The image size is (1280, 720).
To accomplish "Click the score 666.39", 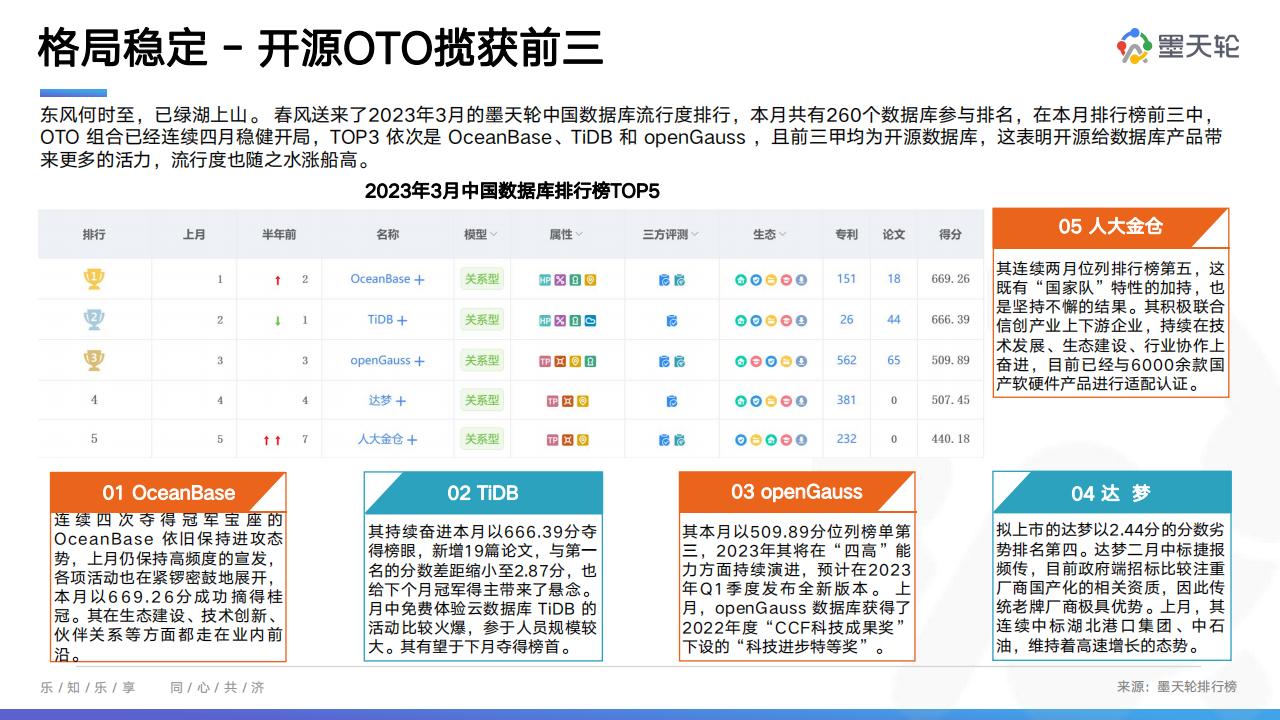I will 950,320.
